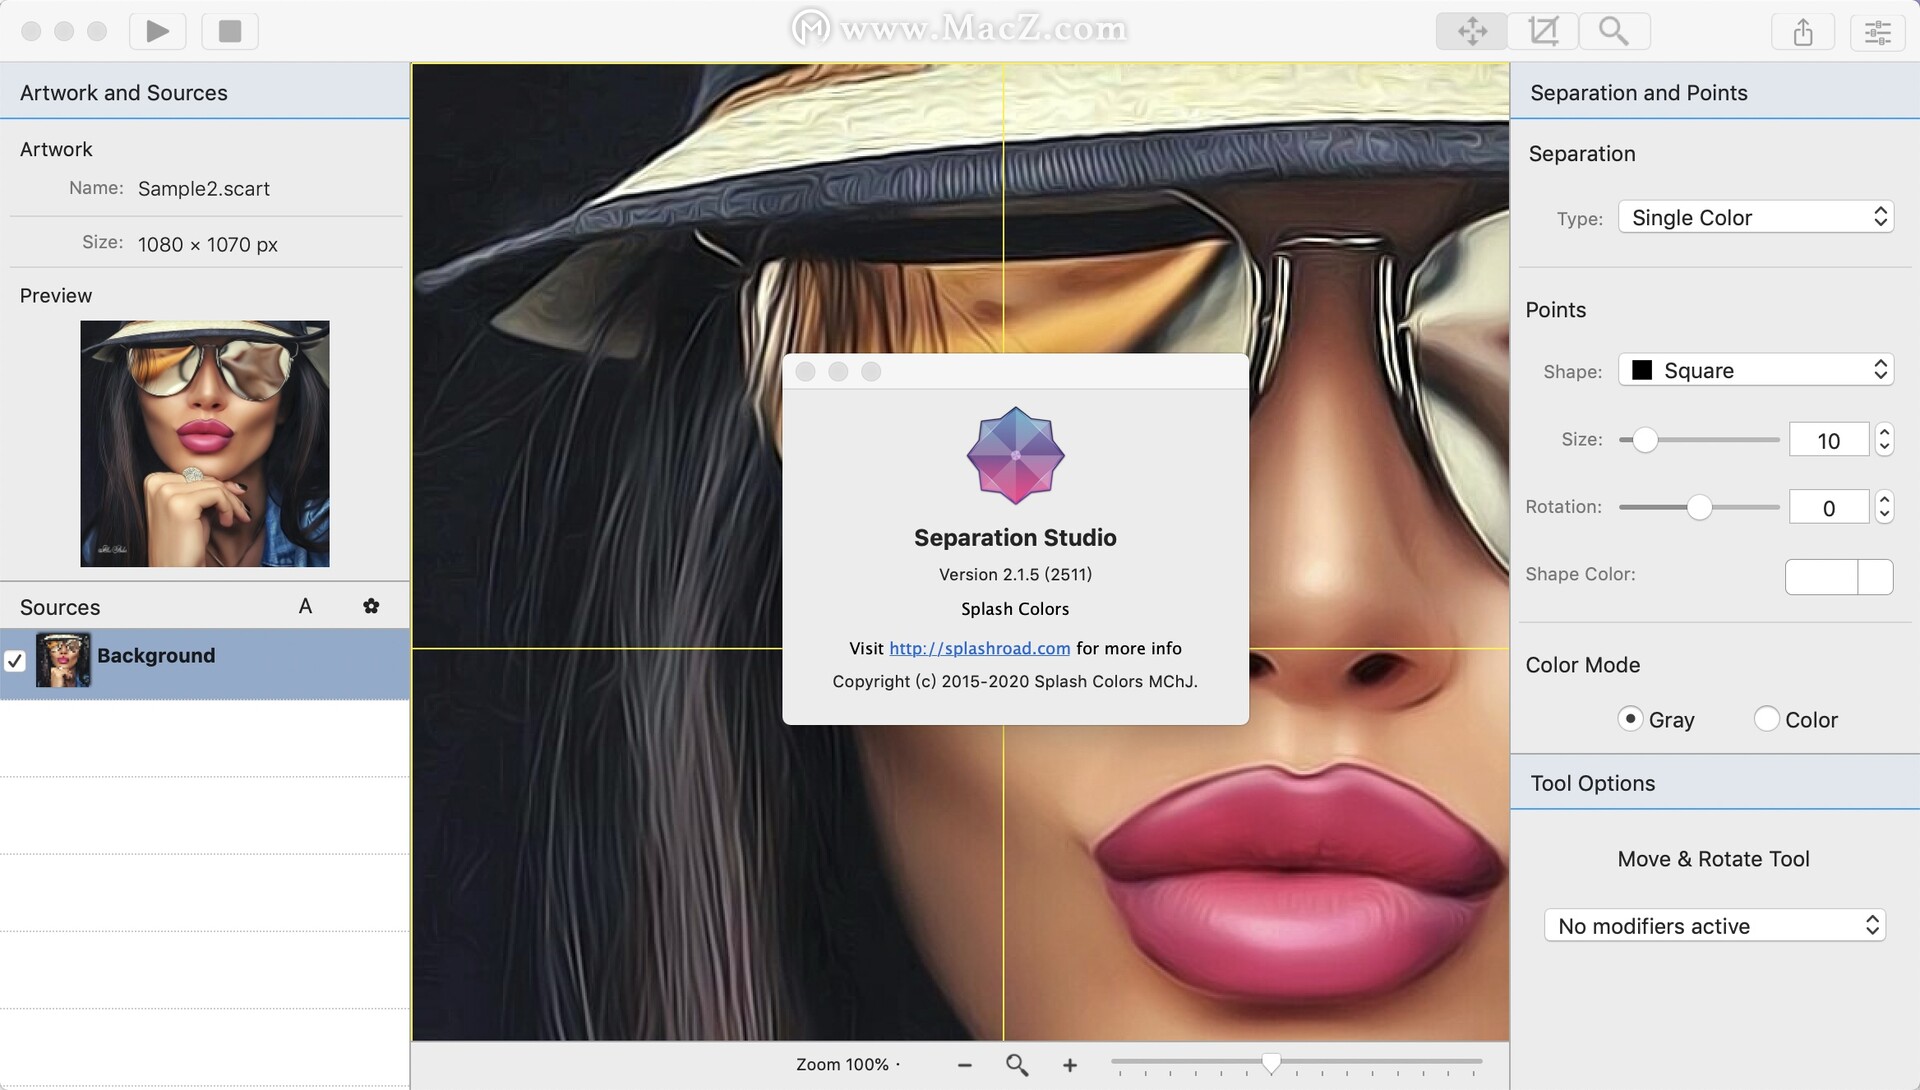1920x1090 pixels.
Task: Click the Play button in toolbar
Action: (157, 31)
